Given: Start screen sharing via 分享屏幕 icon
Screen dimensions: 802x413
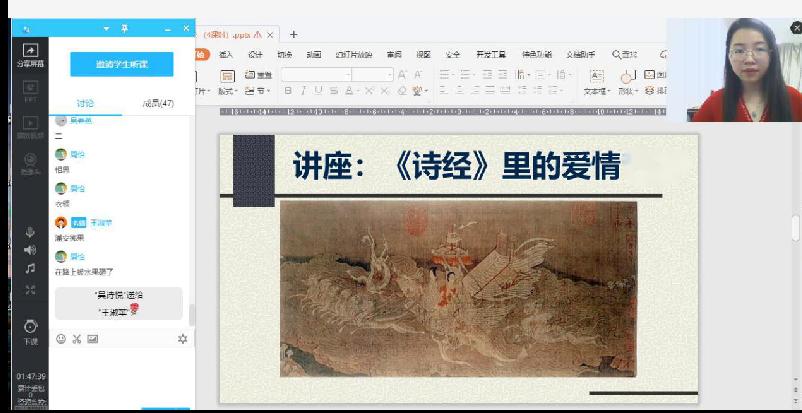Looking at the screenshot, I should tap(30, 55).
